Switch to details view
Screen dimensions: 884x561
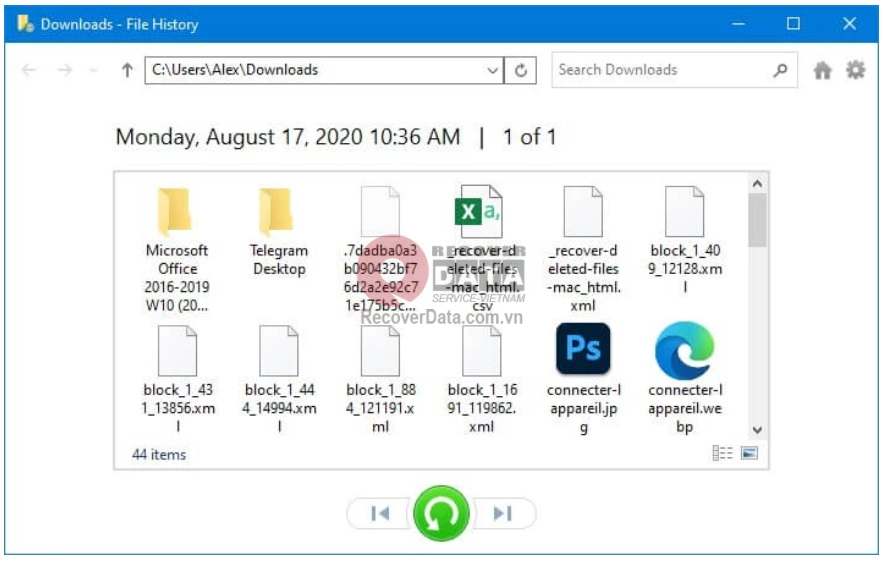pyautogui.click(x=722, y=453)
